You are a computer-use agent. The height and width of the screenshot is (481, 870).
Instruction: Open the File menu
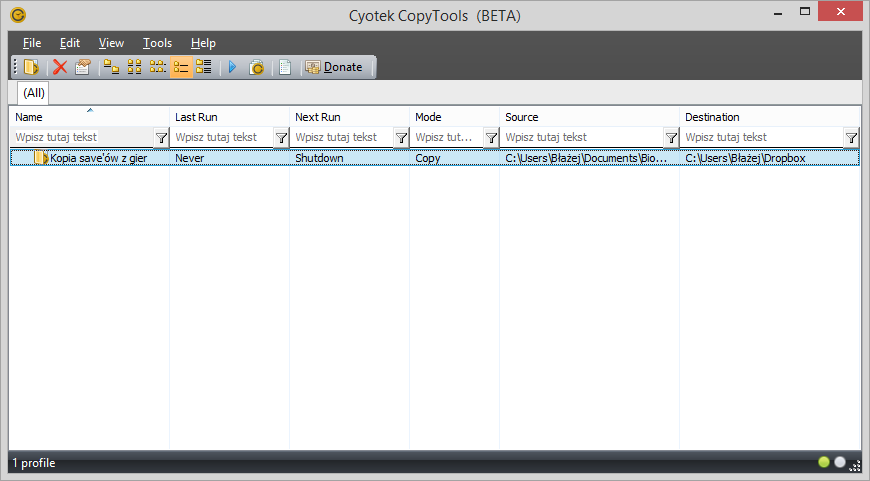click(32, 43)
